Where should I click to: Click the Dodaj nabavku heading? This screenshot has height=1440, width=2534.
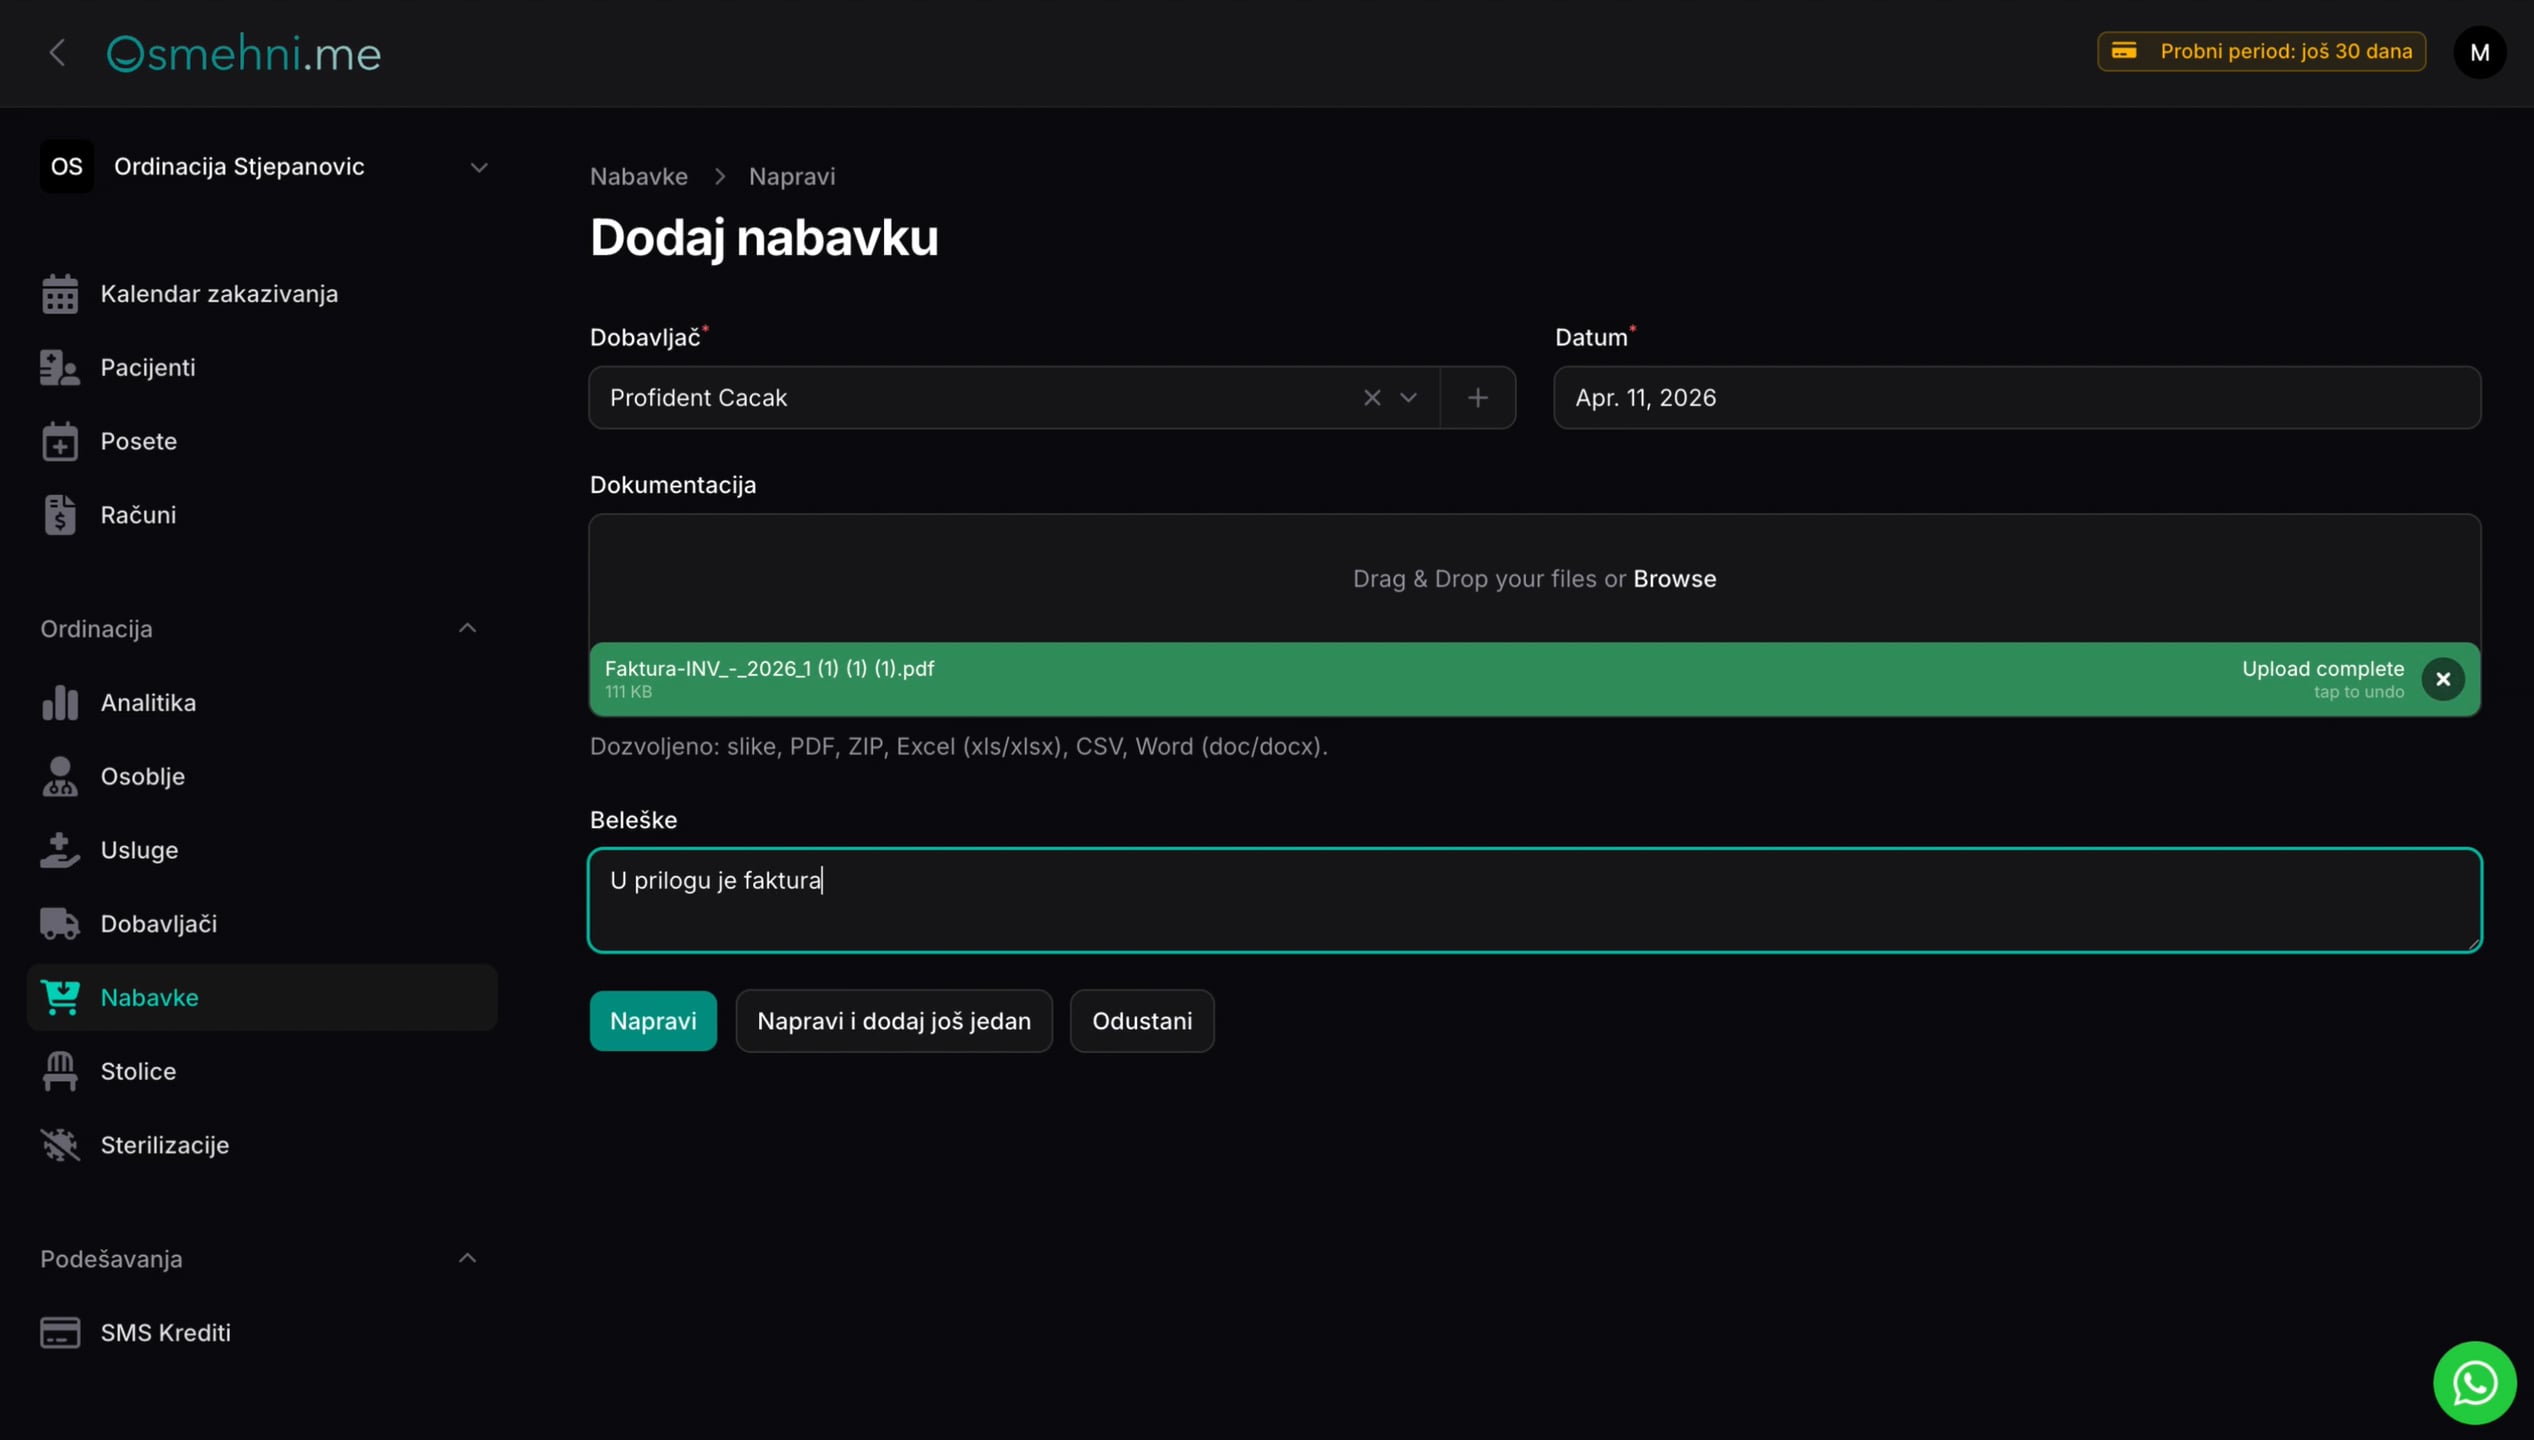(x=764, y=238)
